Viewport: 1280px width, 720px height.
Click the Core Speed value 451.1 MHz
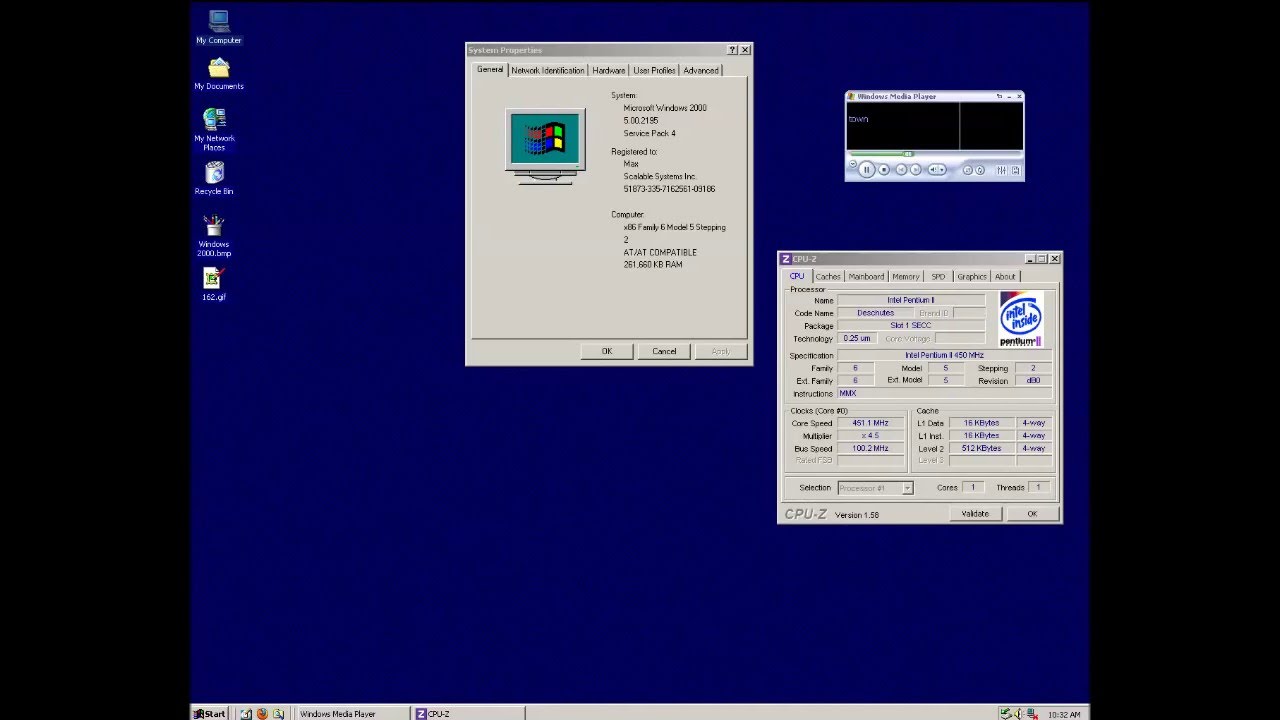point(870,423)
